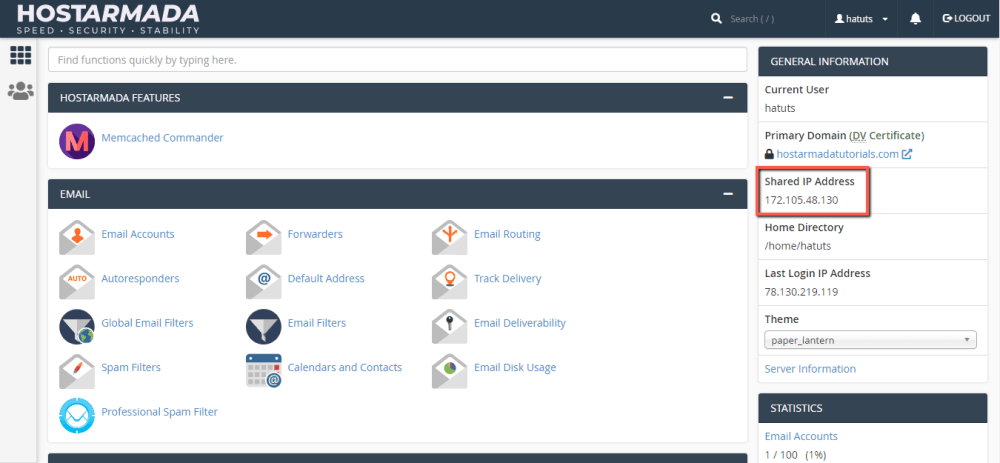This screenshot has height=463, width=1000.
Task: Click the Statistics panel header
Action: pos(872,408)
